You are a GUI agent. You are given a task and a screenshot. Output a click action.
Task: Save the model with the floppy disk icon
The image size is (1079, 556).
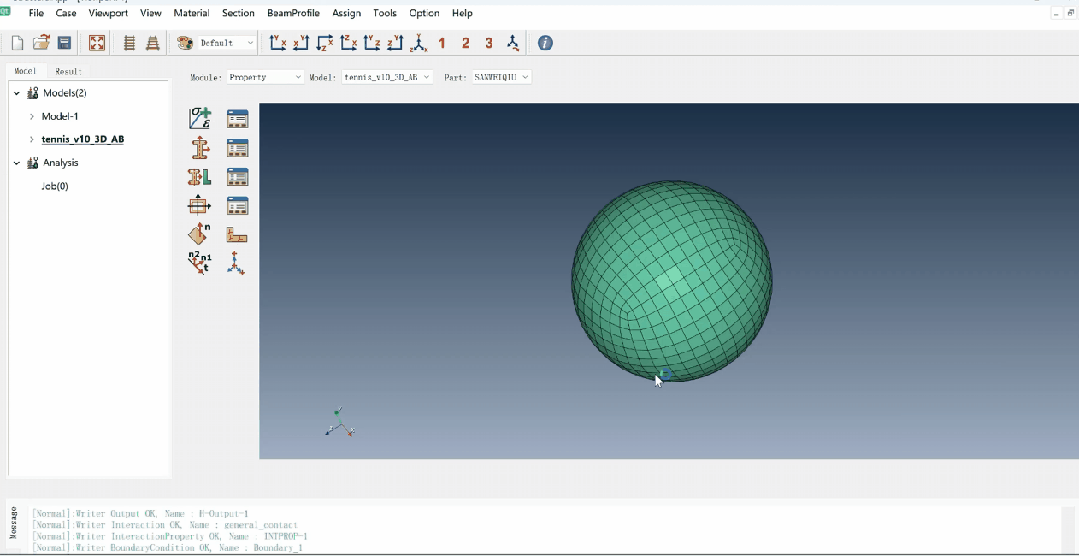click(x=64, y=43)
